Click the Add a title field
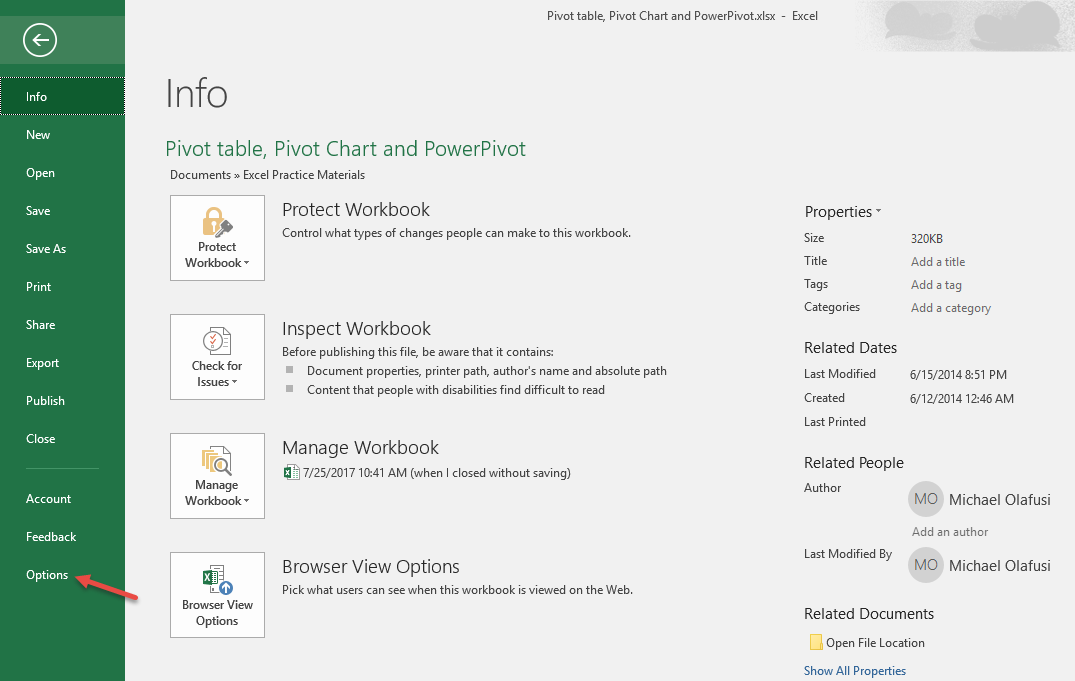Image resolution: width=1075 pixels, height=681 pixels. (x=937, y=261)
